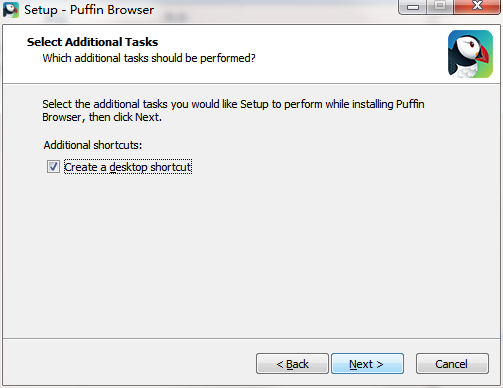Image resolution: width=503 pixels, height=388 pixels.
Task: Click 'Which additional tasks should be performed?' subtitle
Action: [149, 58]
